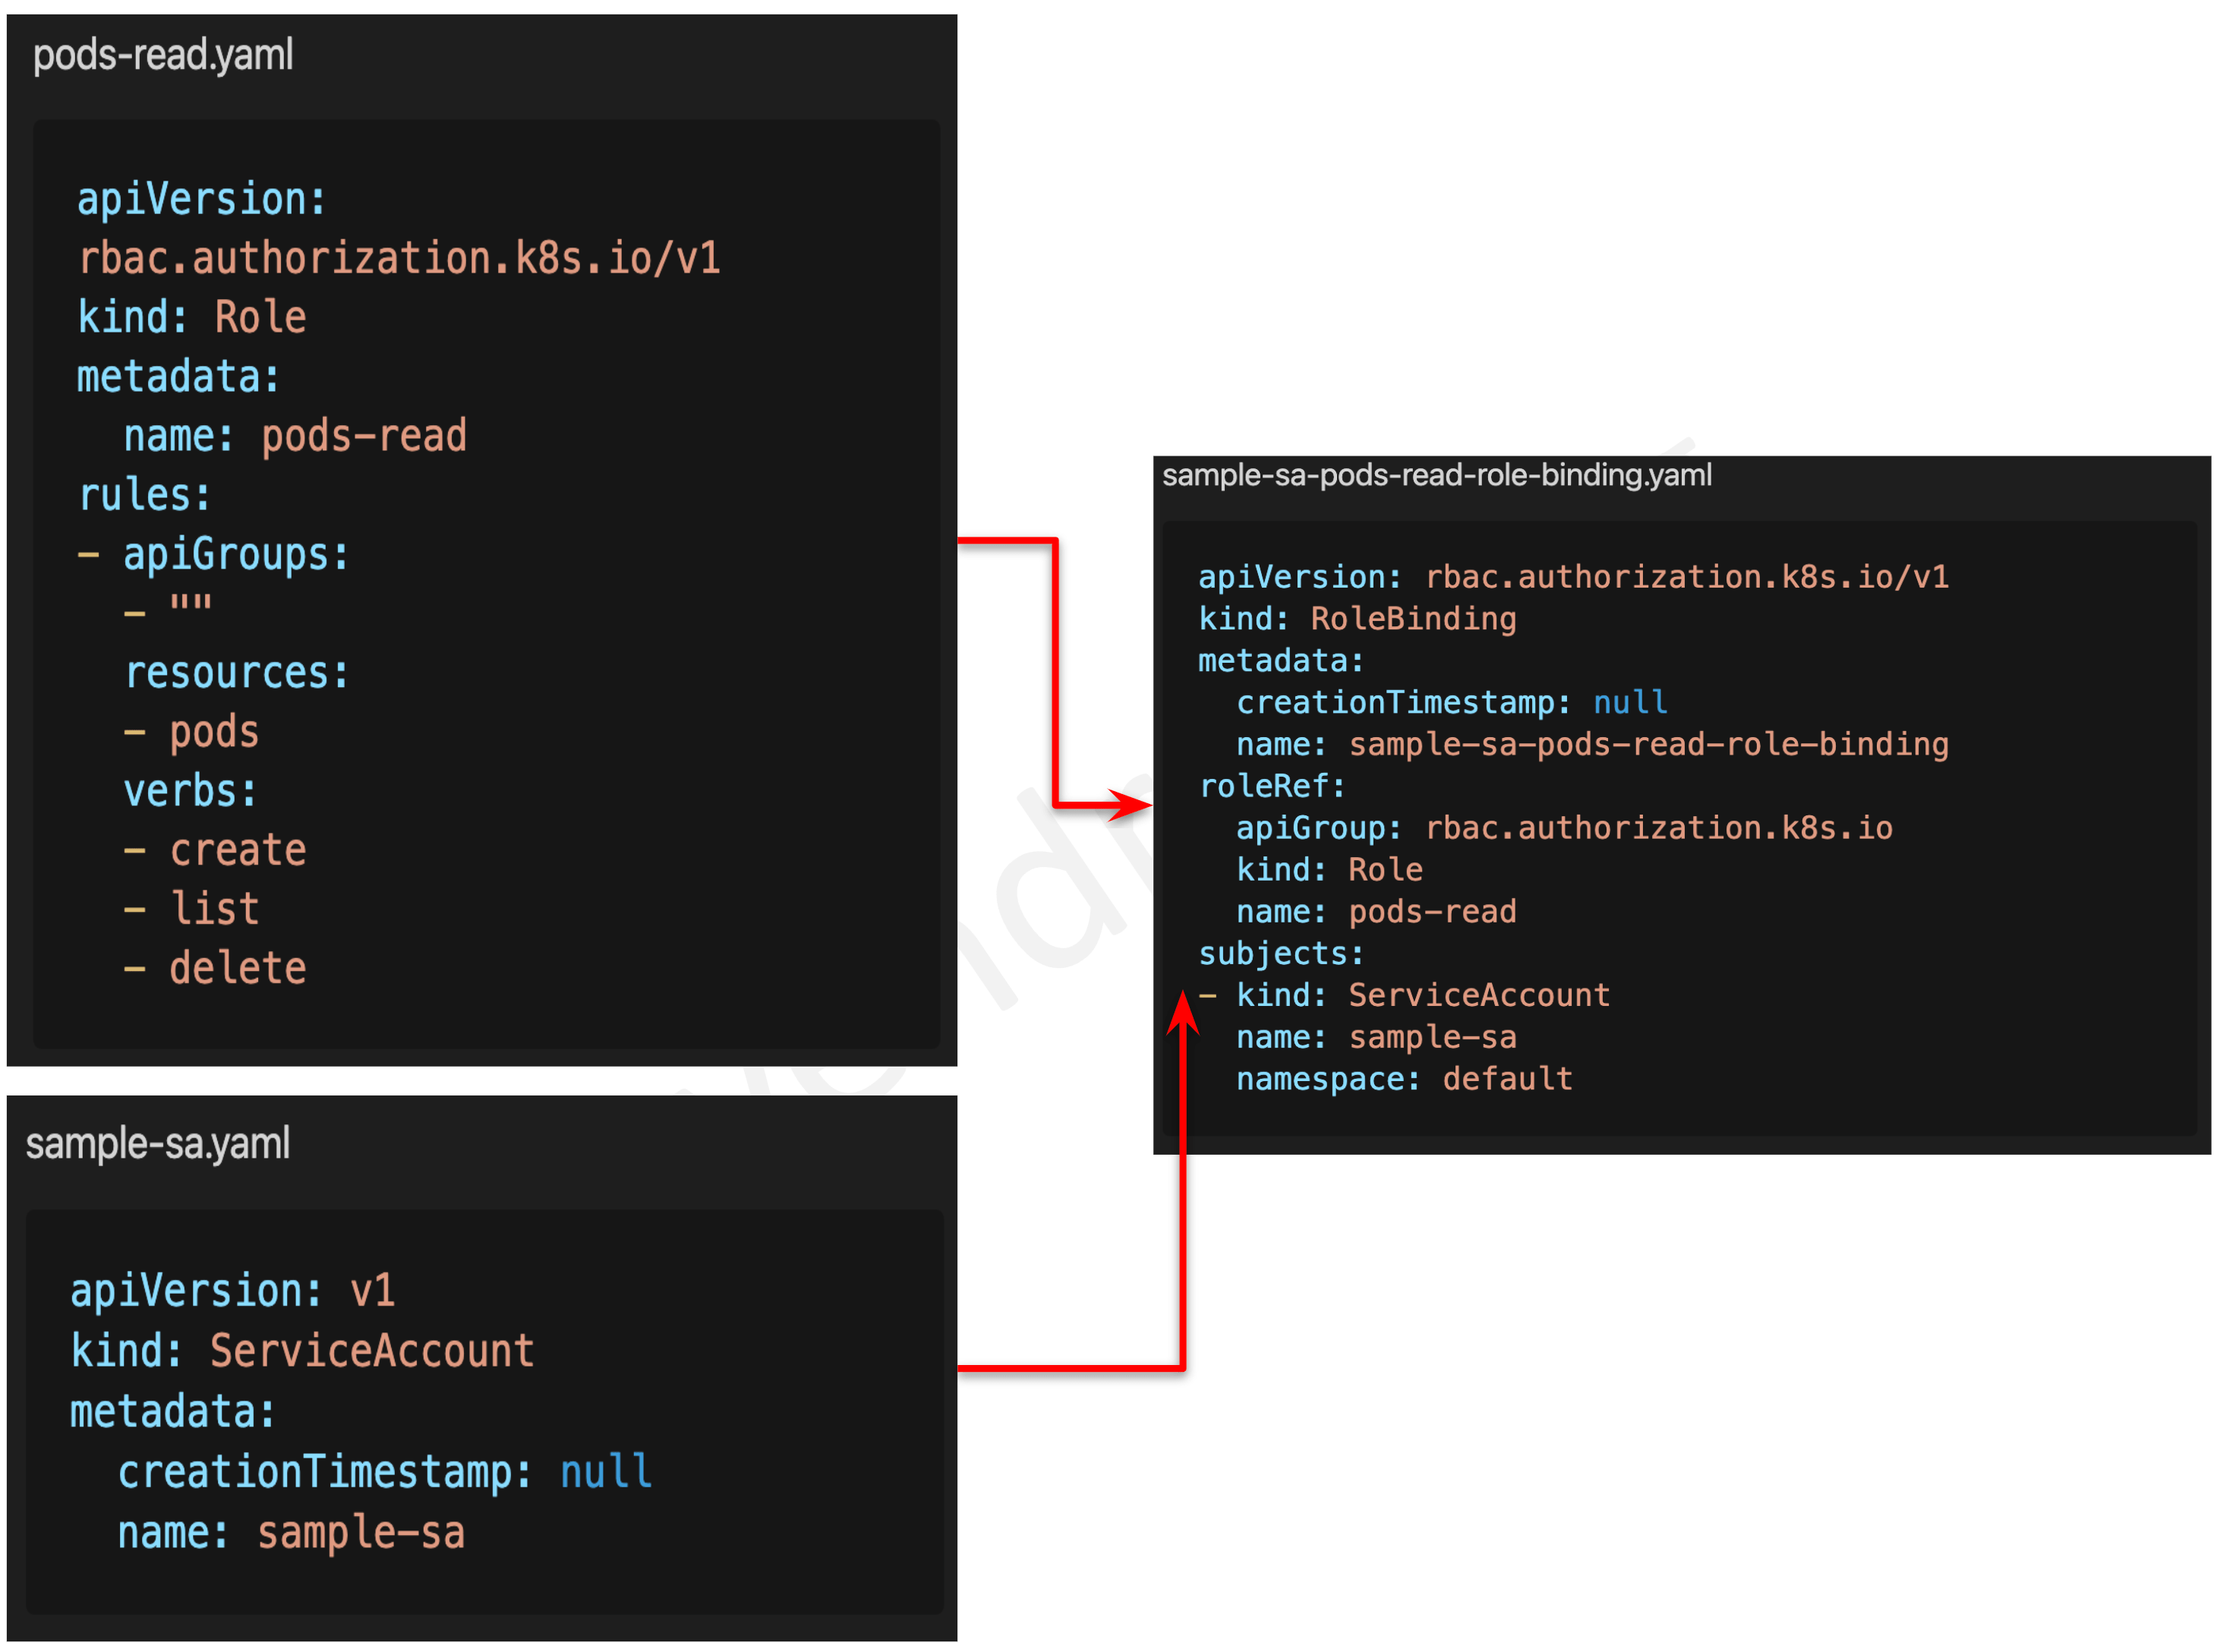Image resolution: width=2220 pixels, height=1652 pixels.
Task: Click 'namespace: default' in role binding
Action: click(1404, 1079)
